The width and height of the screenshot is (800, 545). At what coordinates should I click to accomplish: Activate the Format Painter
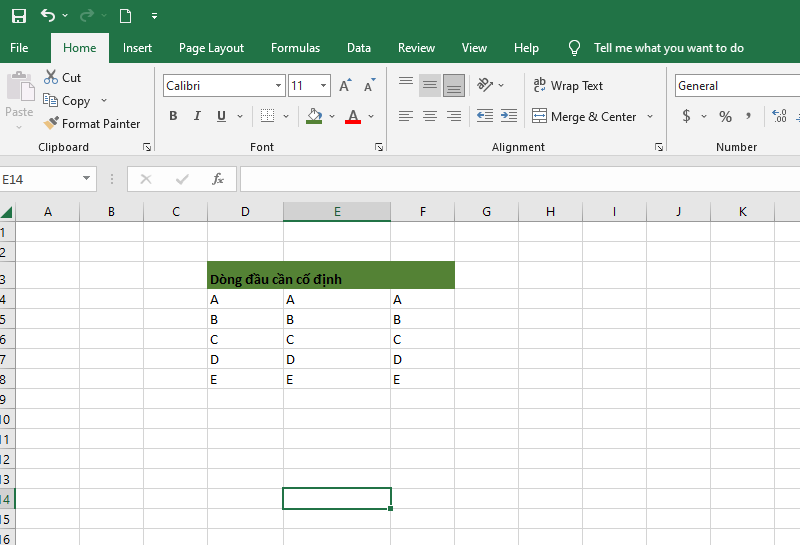92,123
